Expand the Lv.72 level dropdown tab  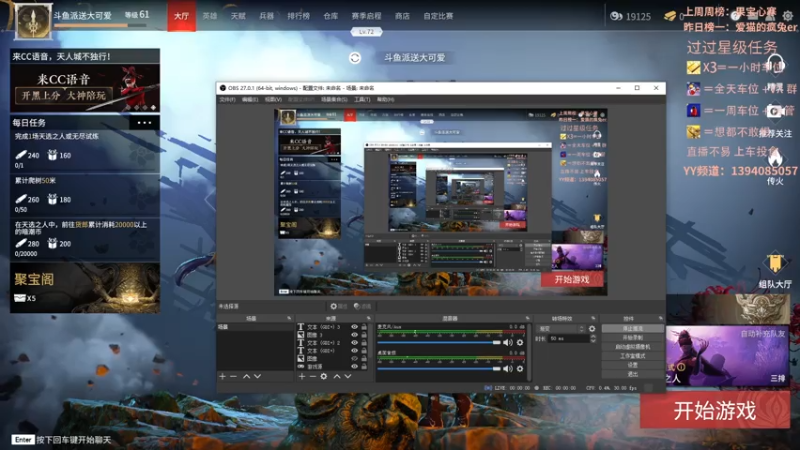tap(366, 32)
